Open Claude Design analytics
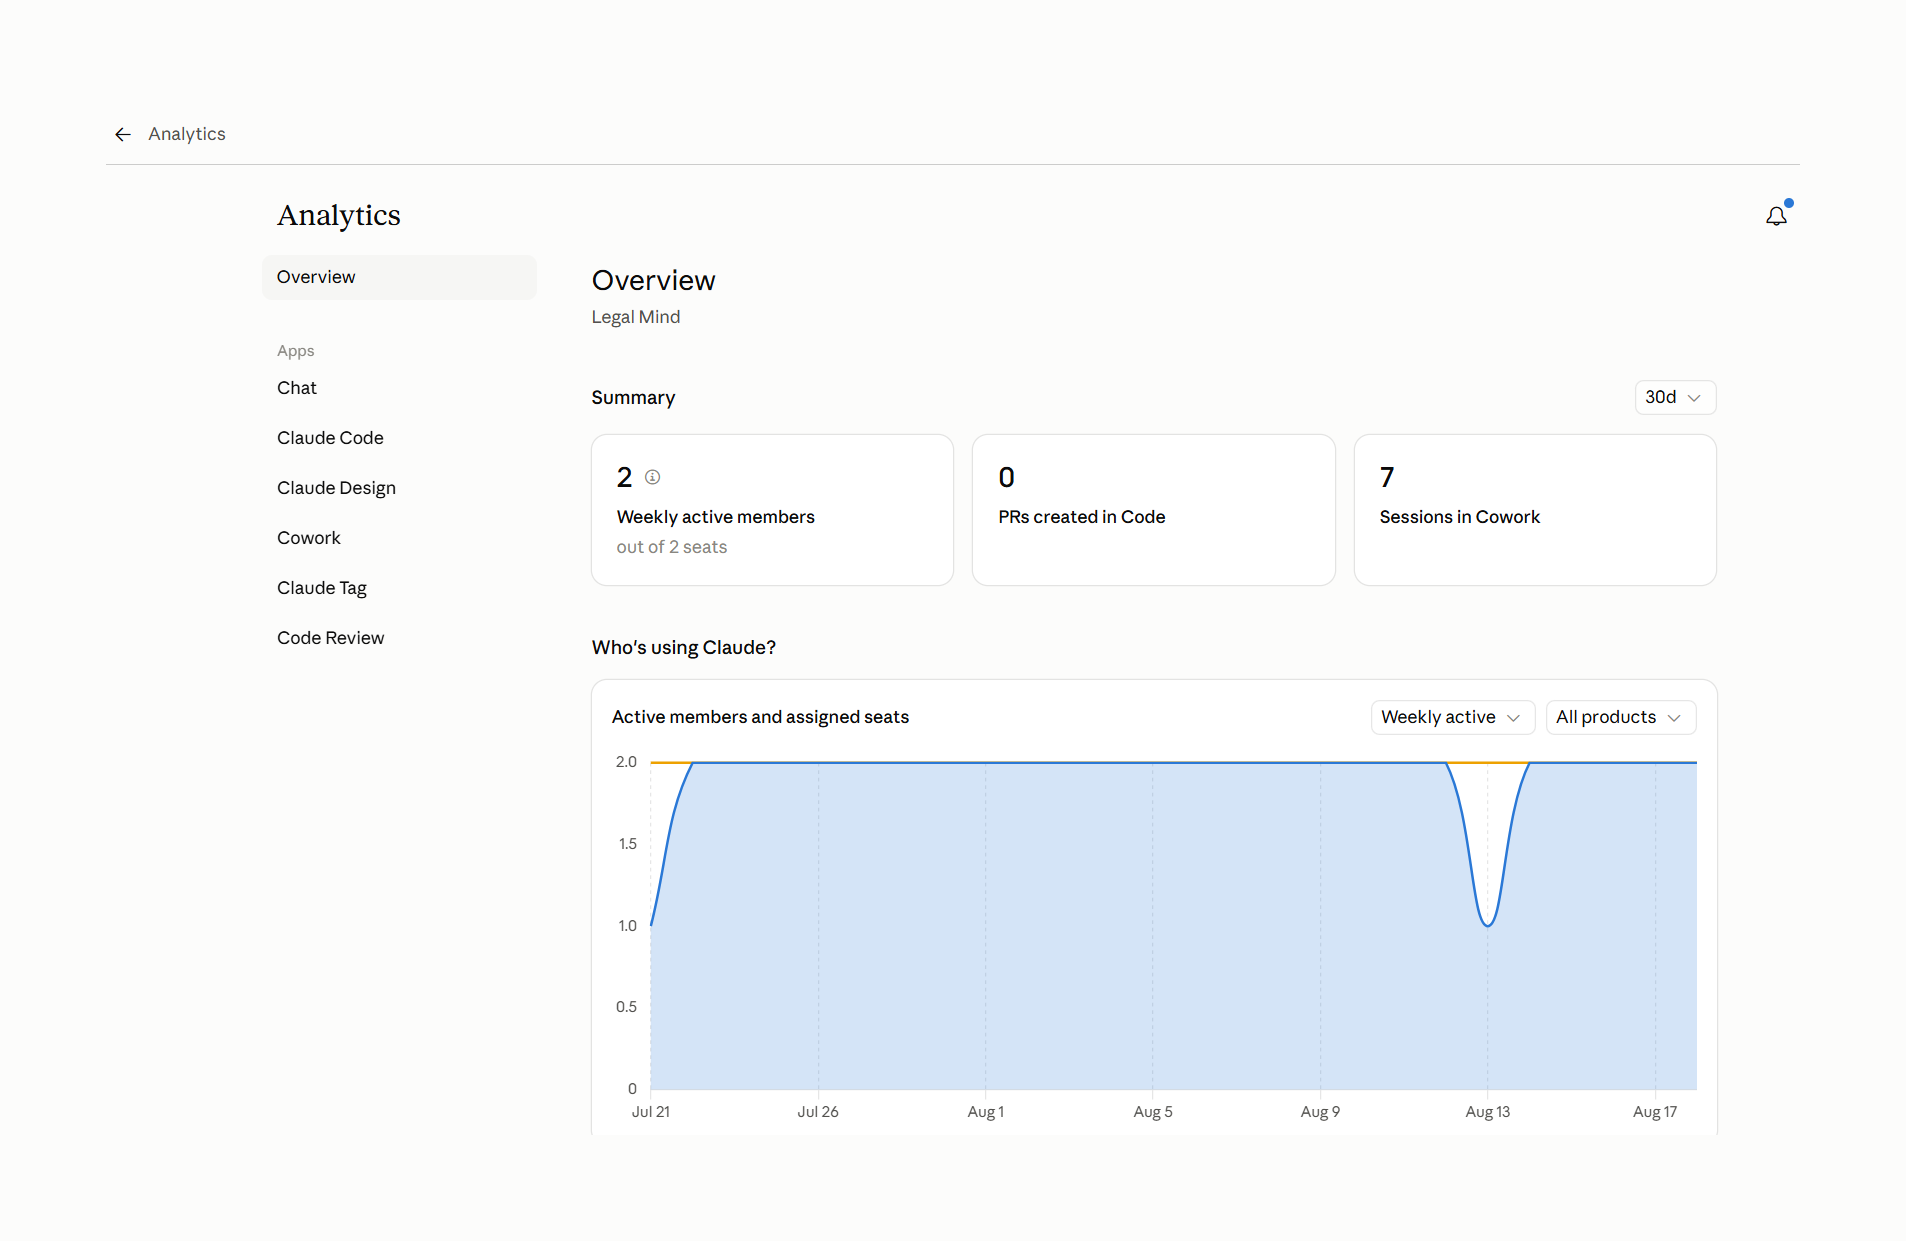 tap(336, 488)
